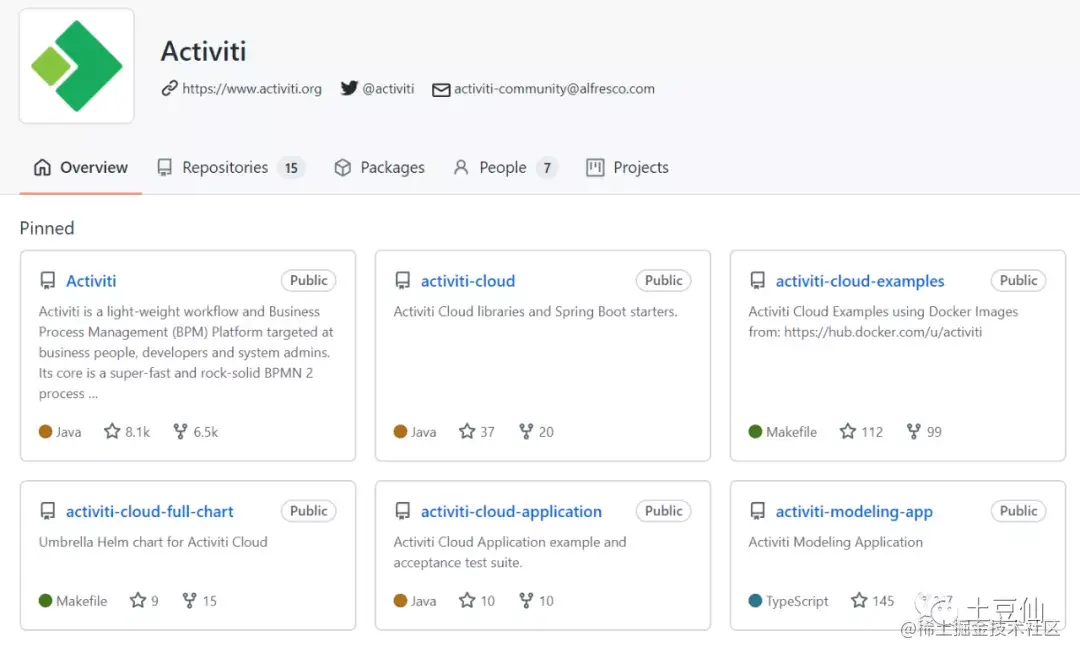1080x658 pixels.
Task: Open the Activiti pinned repository link
Action: 91,281
